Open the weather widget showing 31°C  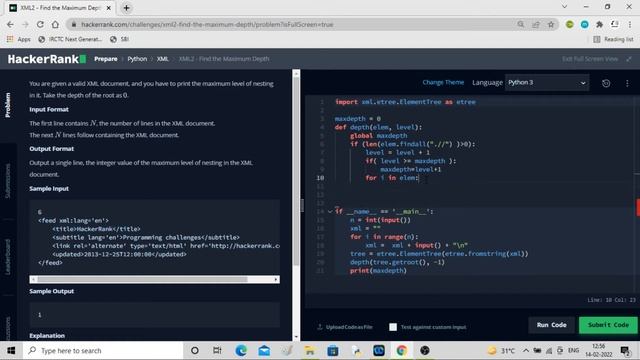[x=502, y=351]
